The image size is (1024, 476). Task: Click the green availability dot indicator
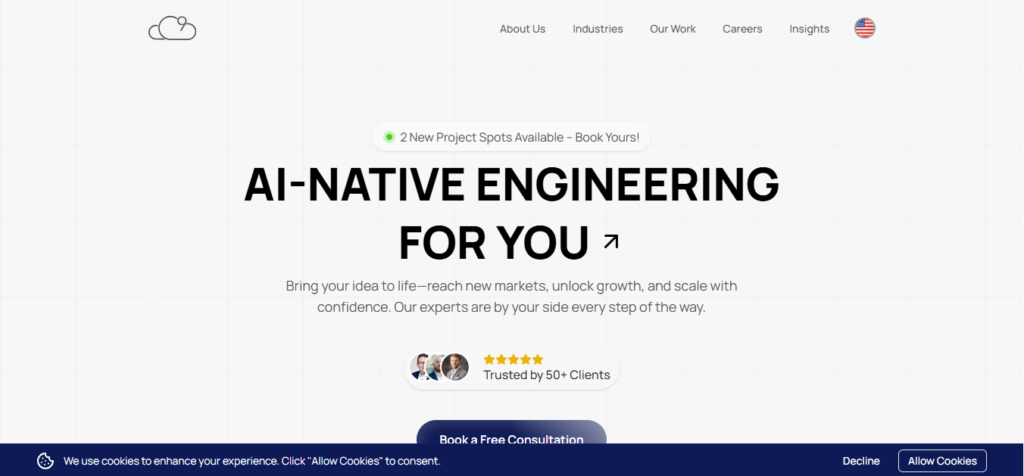click(389, 137)
